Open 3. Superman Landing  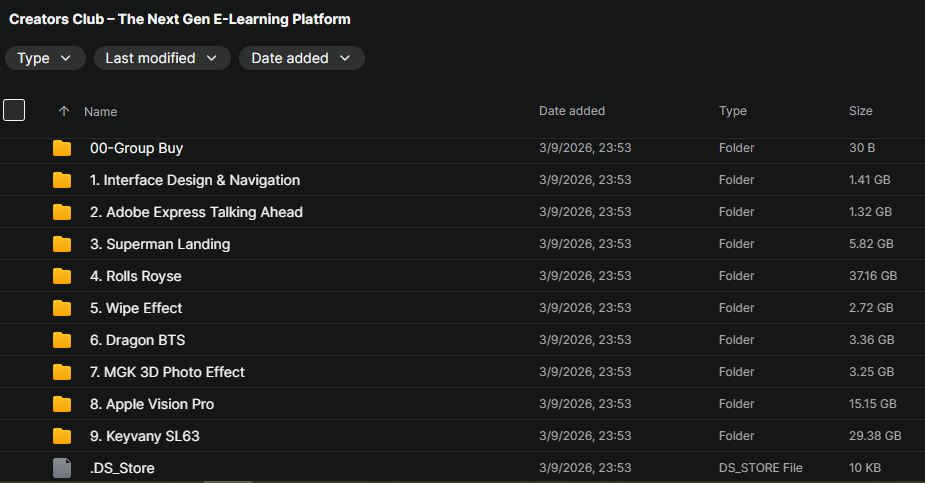[x=160, y=244]
